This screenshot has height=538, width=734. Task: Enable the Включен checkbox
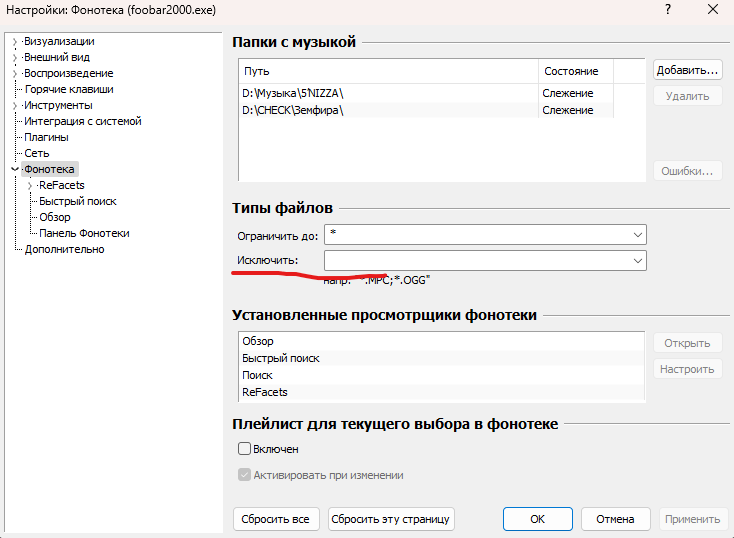tap(244, 449)
